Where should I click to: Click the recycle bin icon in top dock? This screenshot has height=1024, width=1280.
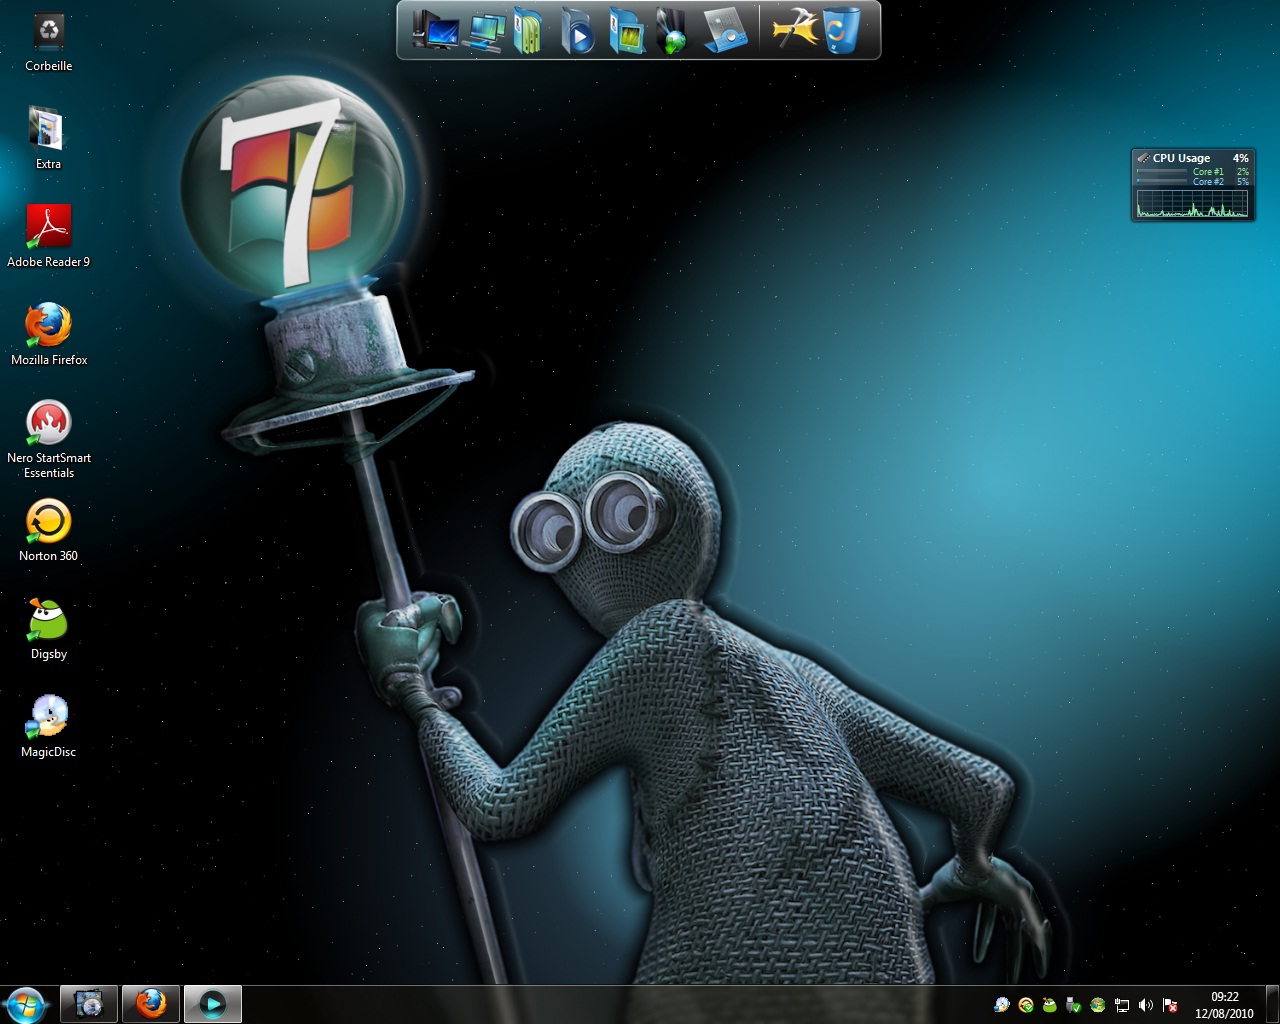841,30
